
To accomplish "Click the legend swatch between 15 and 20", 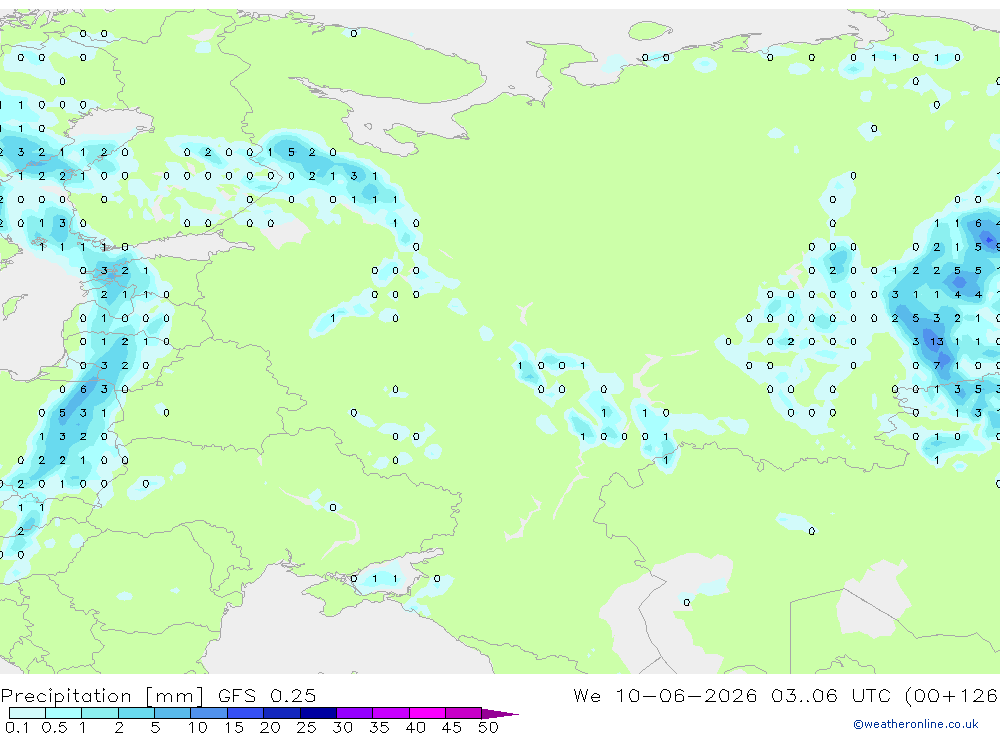I will point(245,713).
